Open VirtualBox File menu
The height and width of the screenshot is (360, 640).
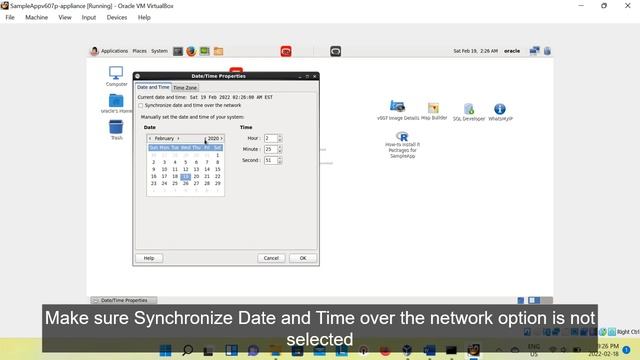[10, 18]
